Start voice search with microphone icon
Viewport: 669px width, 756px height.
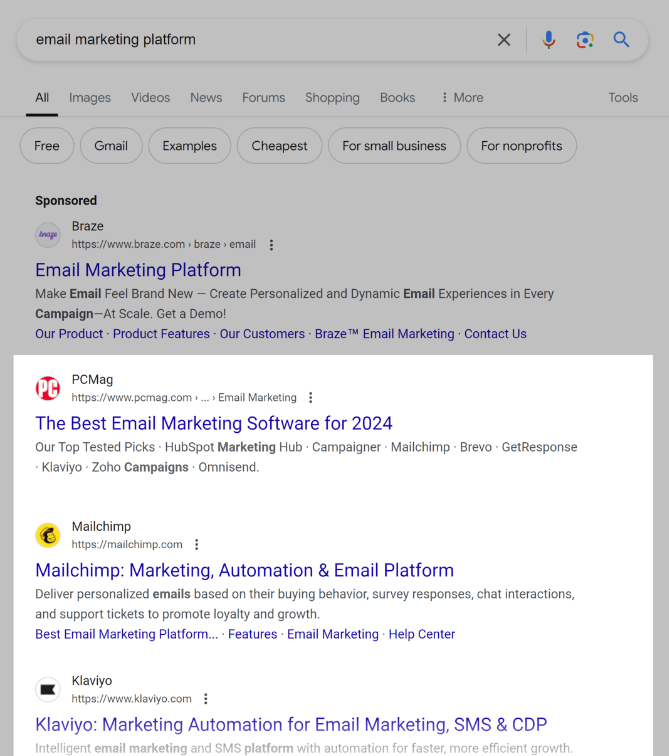[x=548, y=40]
